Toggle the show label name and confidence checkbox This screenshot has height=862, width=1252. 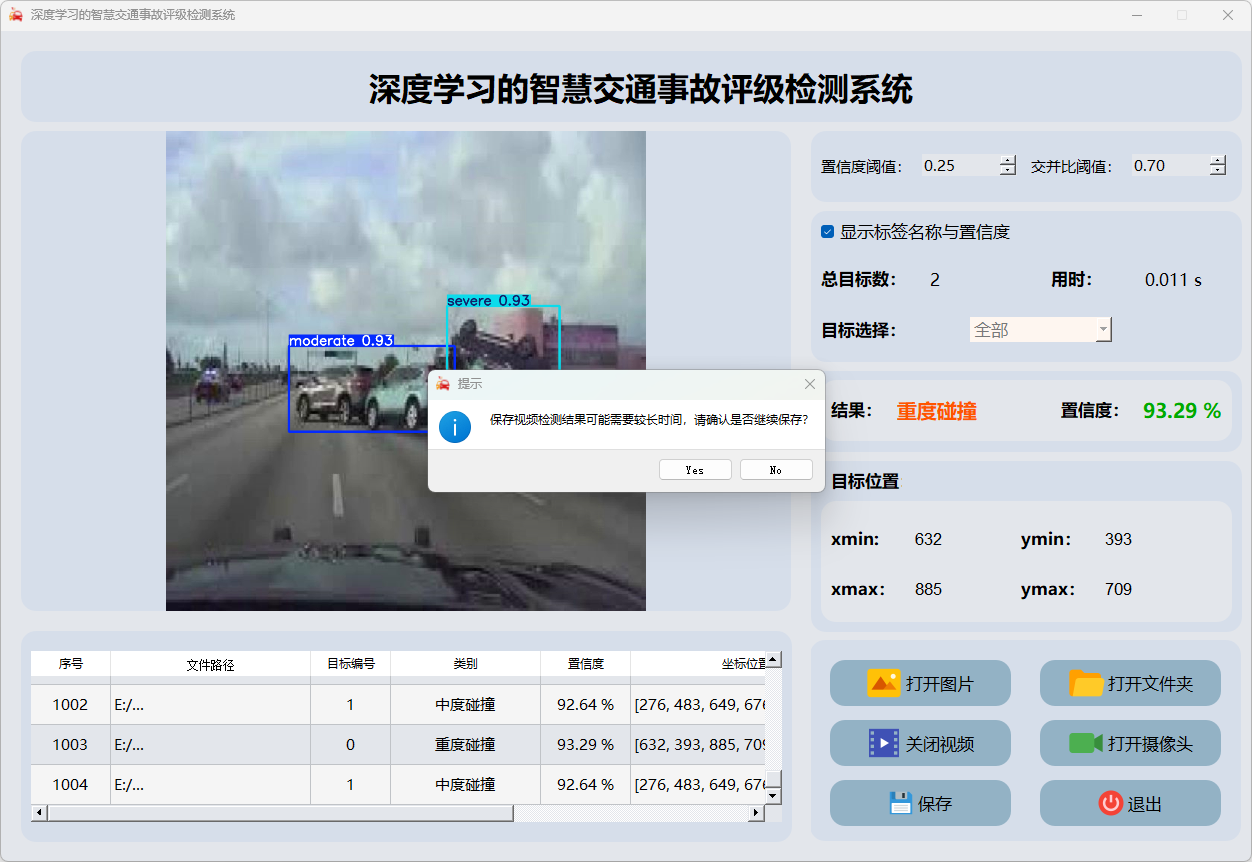pyautogui.click(x=828, y=232)
